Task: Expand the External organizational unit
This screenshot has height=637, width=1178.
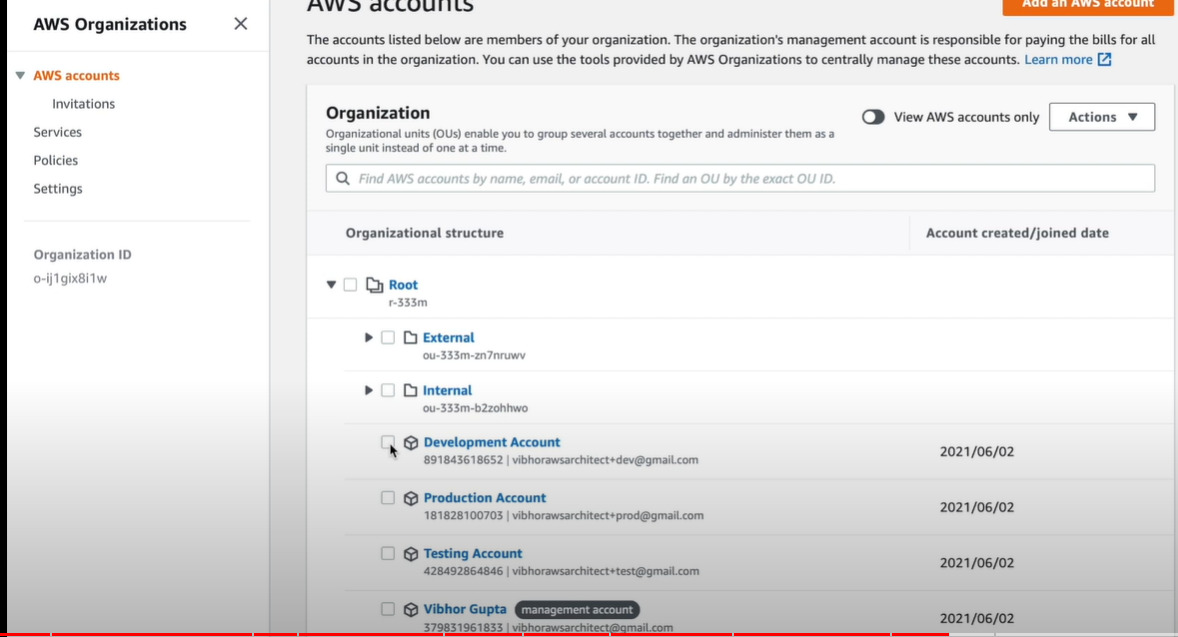Action: [368, 337]
